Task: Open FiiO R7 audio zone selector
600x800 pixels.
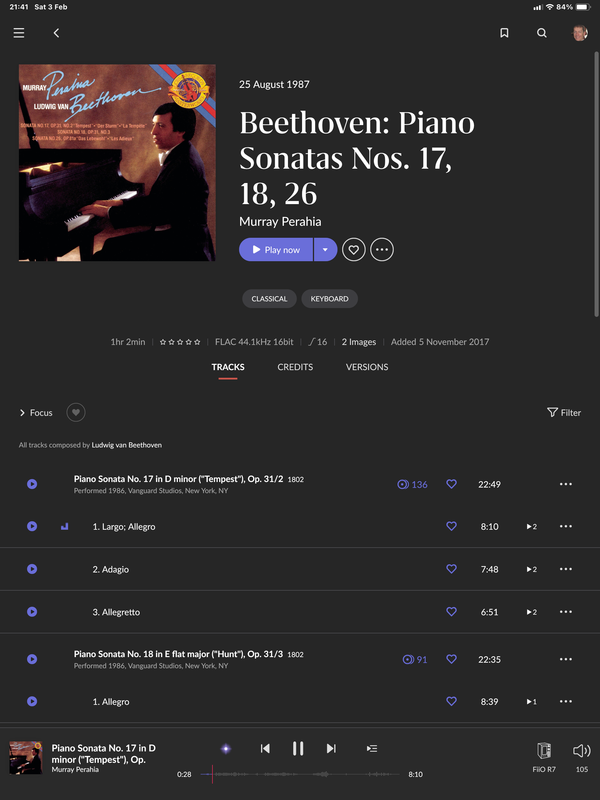Action: (544, 757)
